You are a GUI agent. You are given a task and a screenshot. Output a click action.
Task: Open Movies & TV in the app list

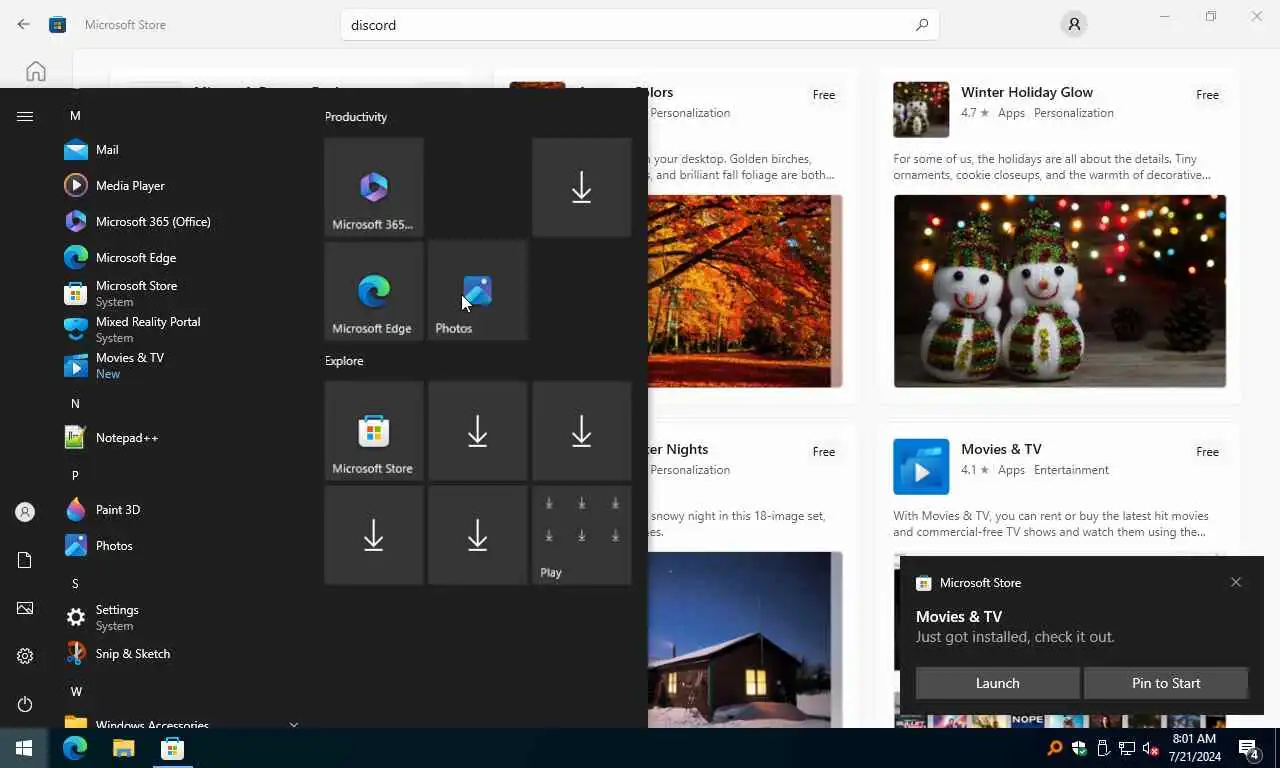[180, 366]
